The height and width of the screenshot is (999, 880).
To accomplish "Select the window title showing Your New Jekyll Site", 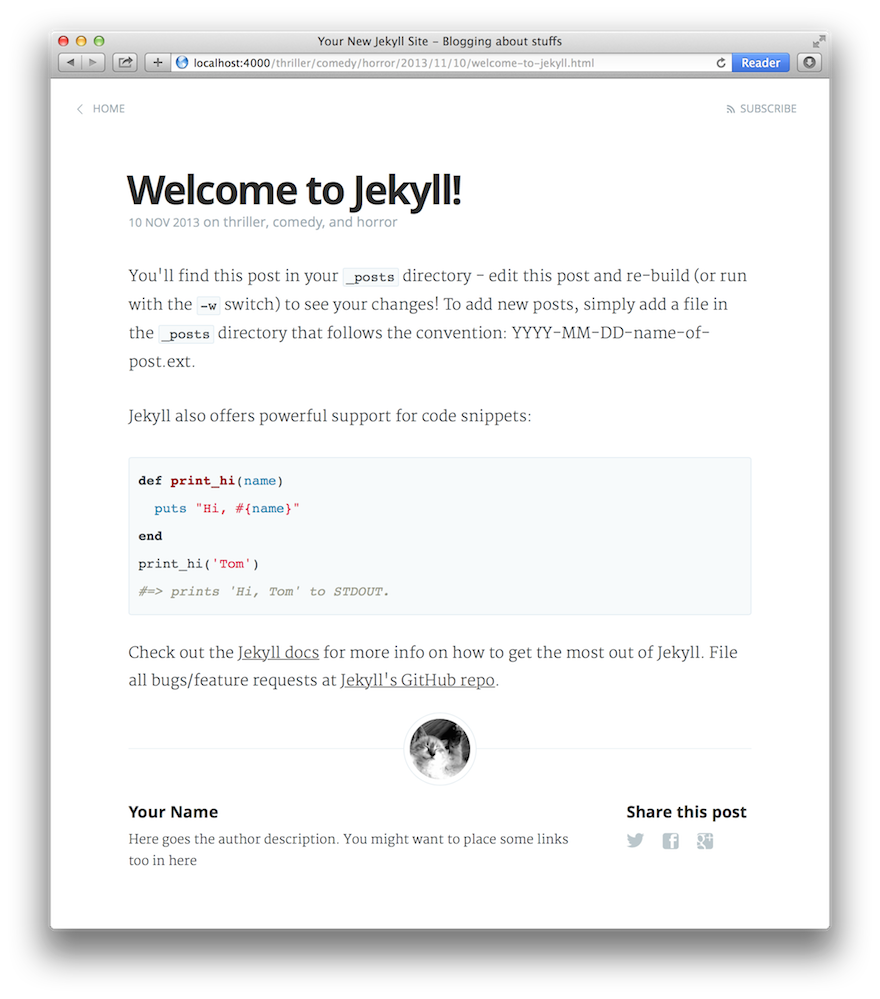I will pyautogui.click(x=440, y=41).
